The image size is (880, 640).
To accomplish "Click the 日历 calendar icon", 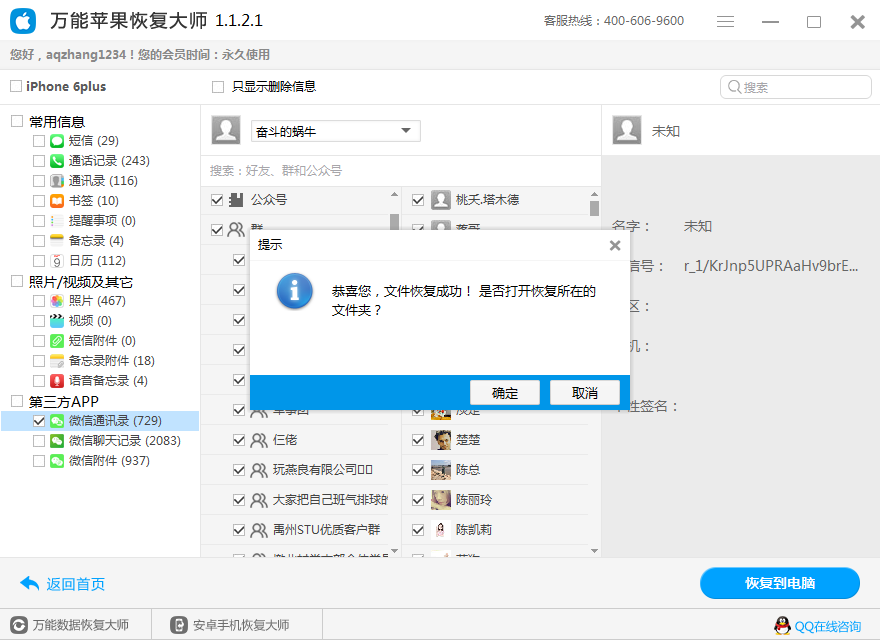I will click(57, 260).
